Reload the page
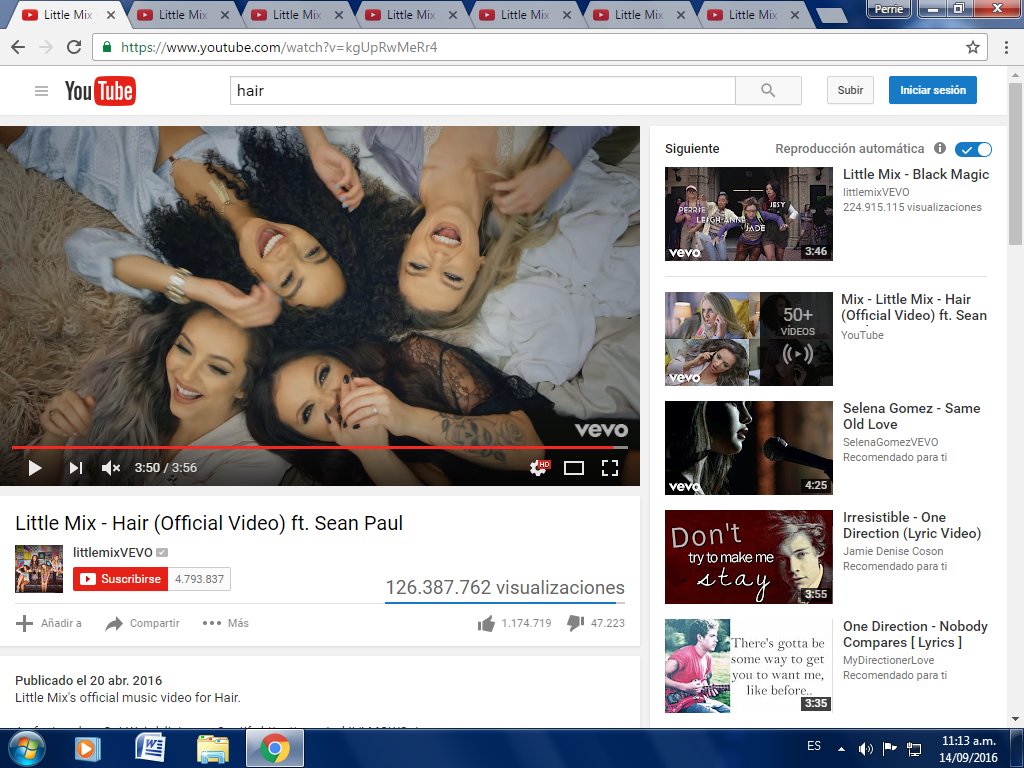 click(74, 47)
